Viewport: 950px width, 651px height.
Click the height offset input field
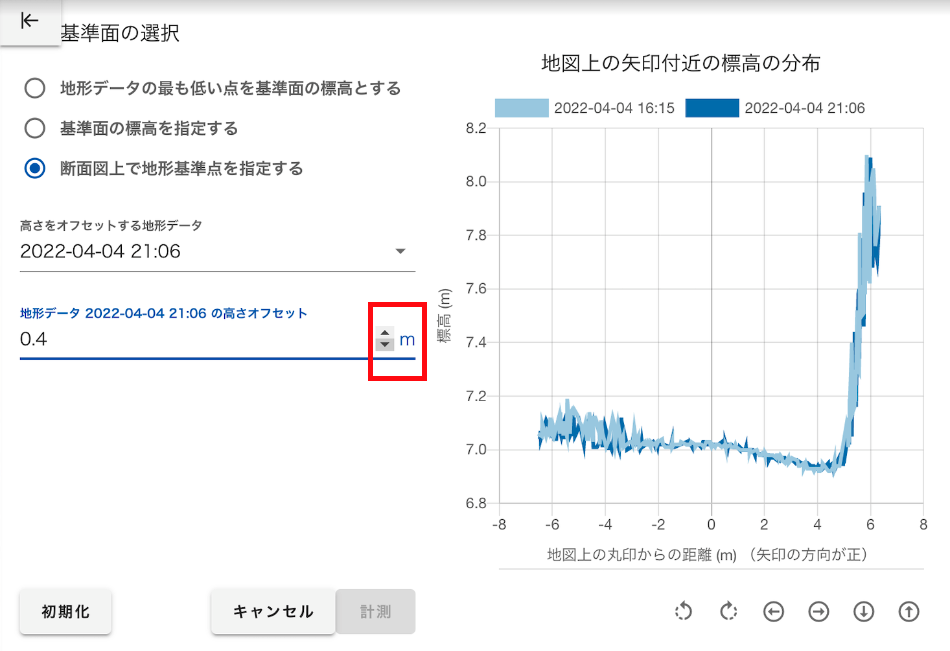(190, 340)
